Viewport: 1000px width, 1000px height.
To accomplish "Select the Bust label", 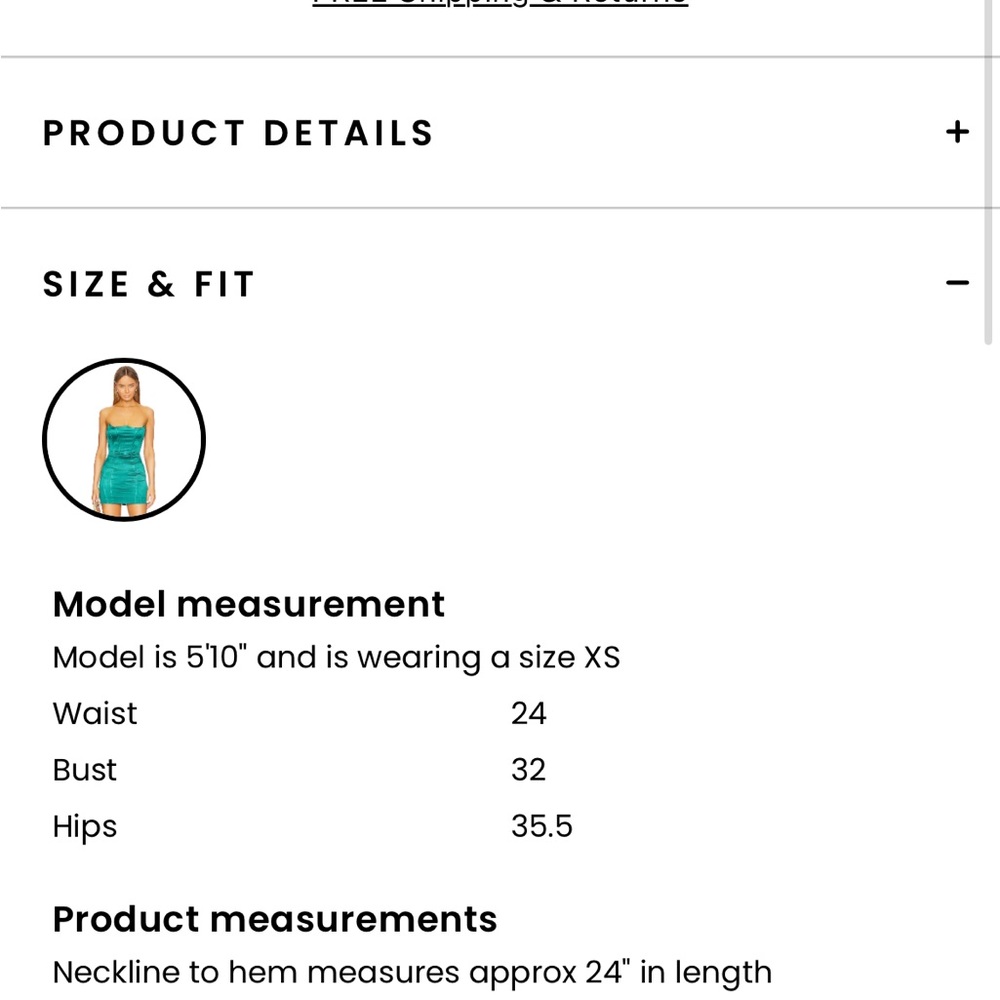I will [x=84, y=770].
